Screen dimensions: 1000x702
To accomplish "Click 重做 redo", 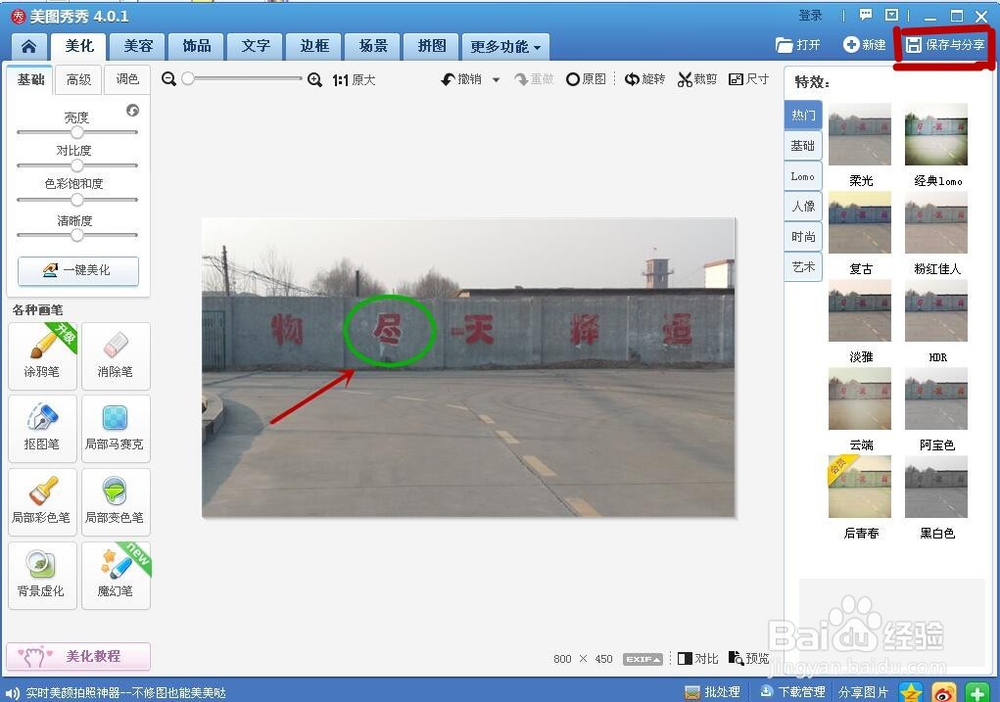I will coord(534,79).
